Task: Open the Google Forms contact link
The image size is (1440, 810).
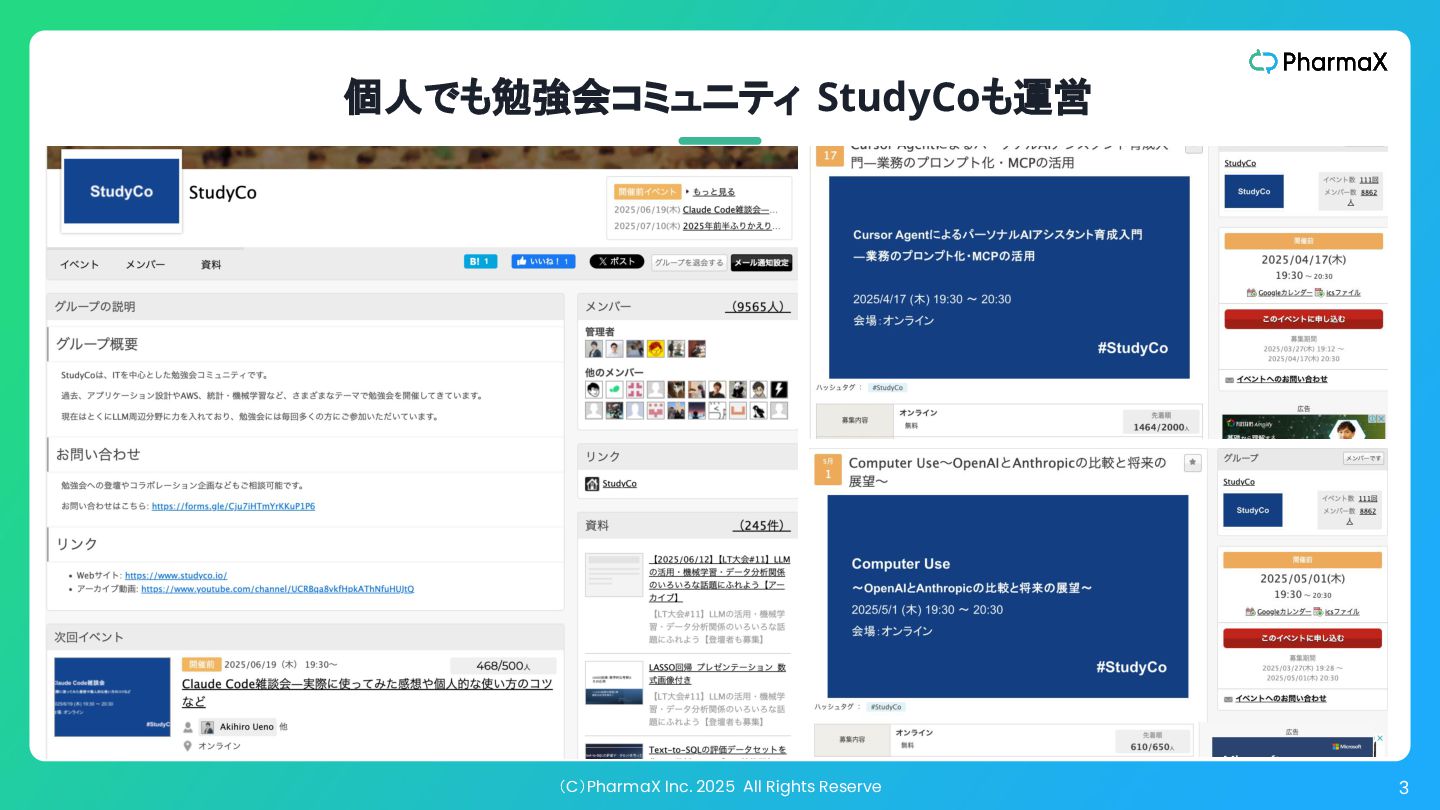Action: [x=233, y=506]
